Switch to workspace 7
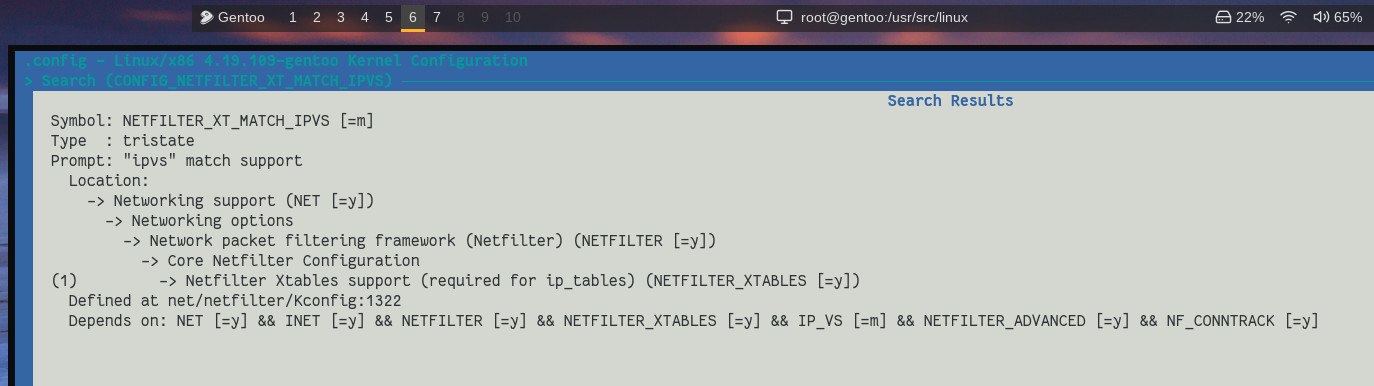 point(437,17)
